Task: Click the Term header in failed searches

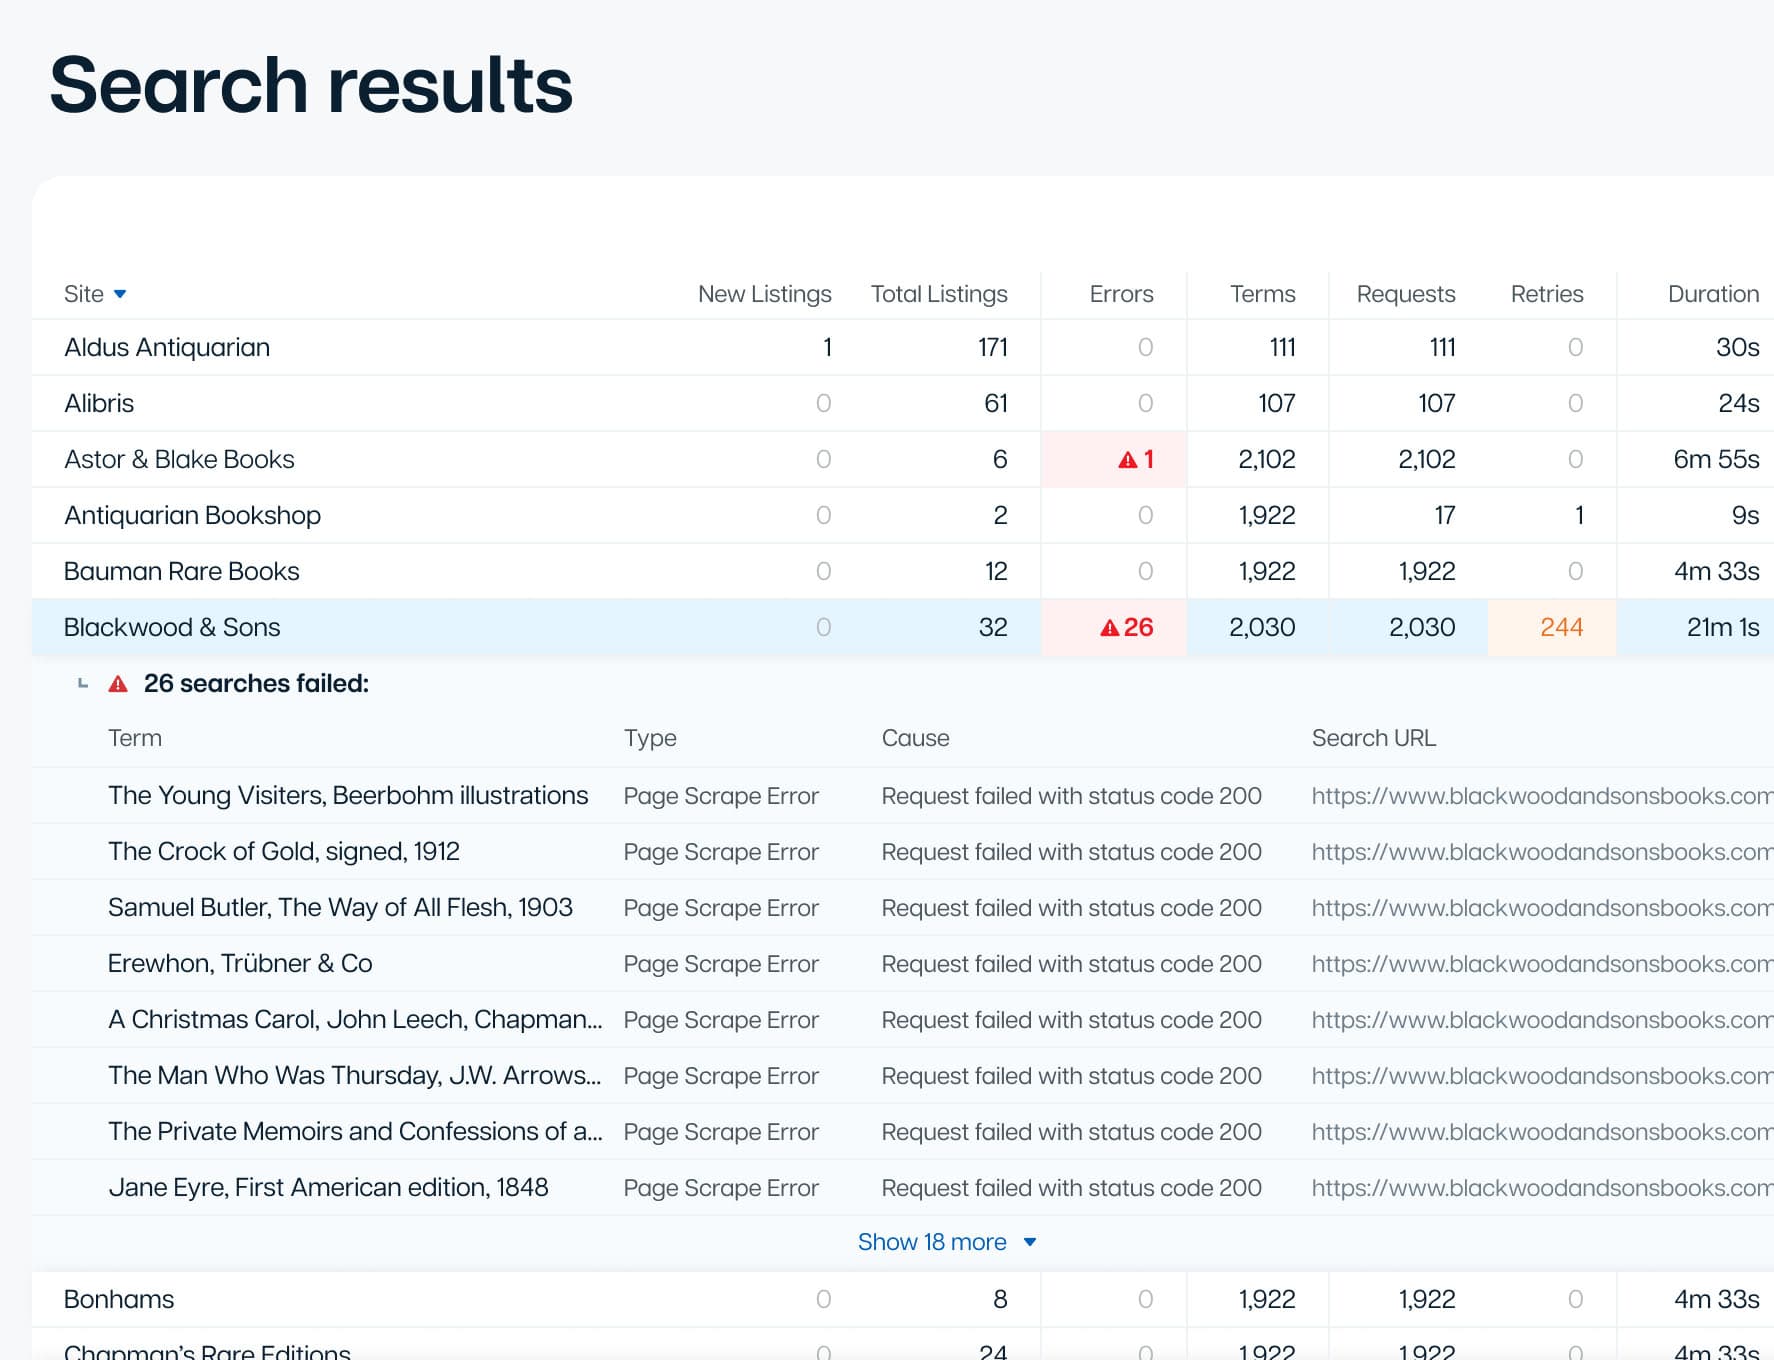Action: pos(135,738)
